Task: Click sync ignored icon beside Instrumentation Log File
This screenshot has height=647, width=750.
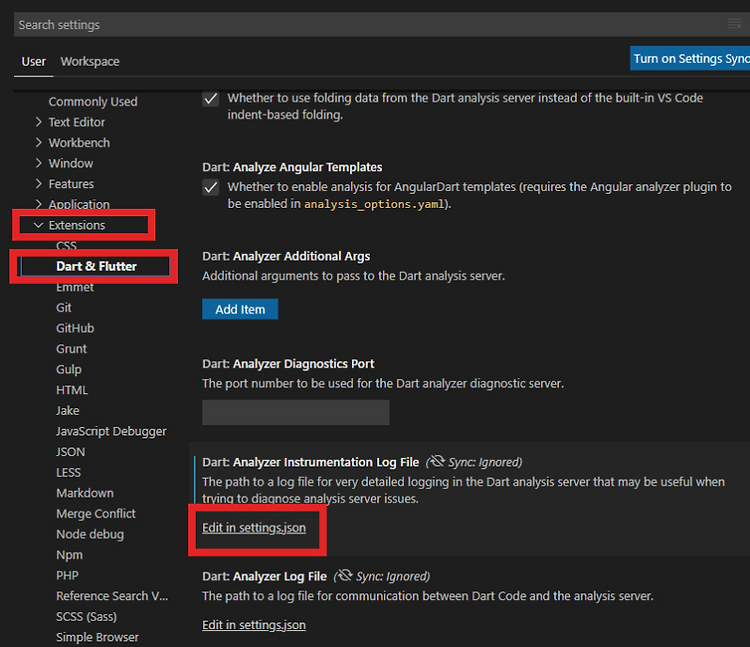Action: pos(436,461)
